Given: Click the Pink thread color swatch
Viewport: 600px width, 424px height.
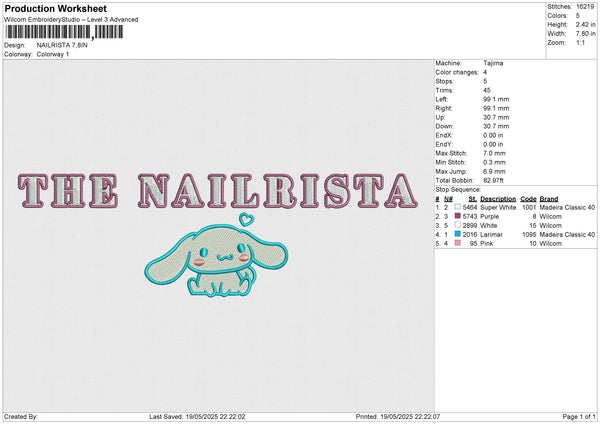Looking at the screenshot, I should point(458,243).
